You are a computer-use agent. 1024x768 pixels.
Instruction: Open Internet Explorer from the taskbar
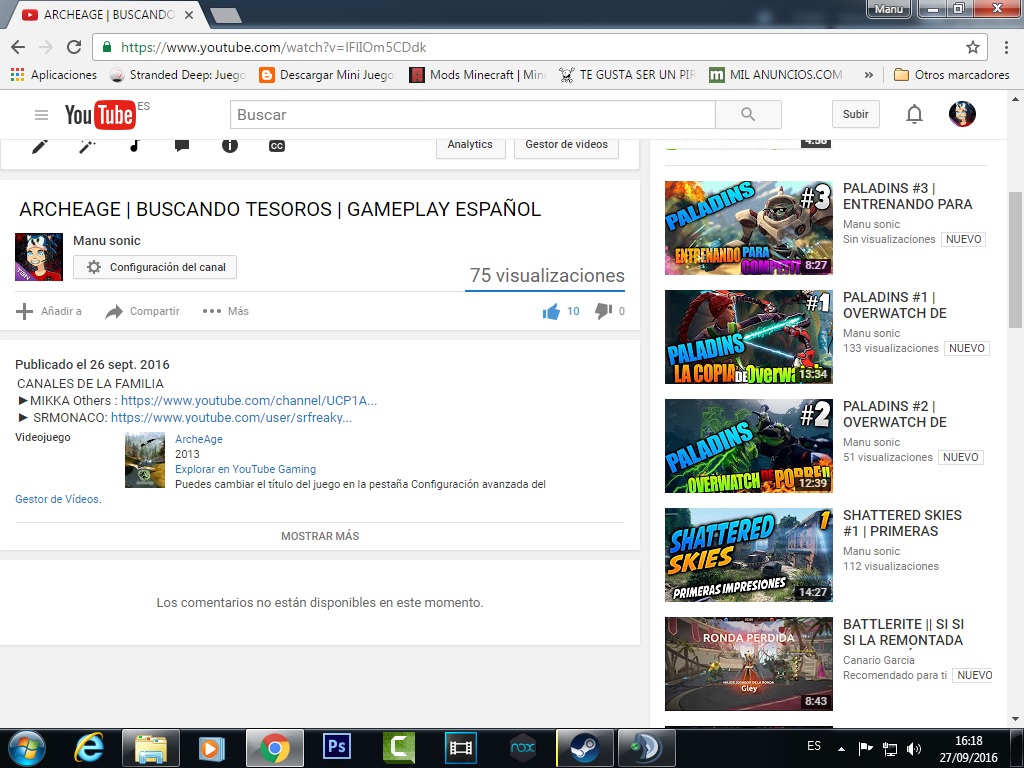pyautogui.click(x=89, y=746)
